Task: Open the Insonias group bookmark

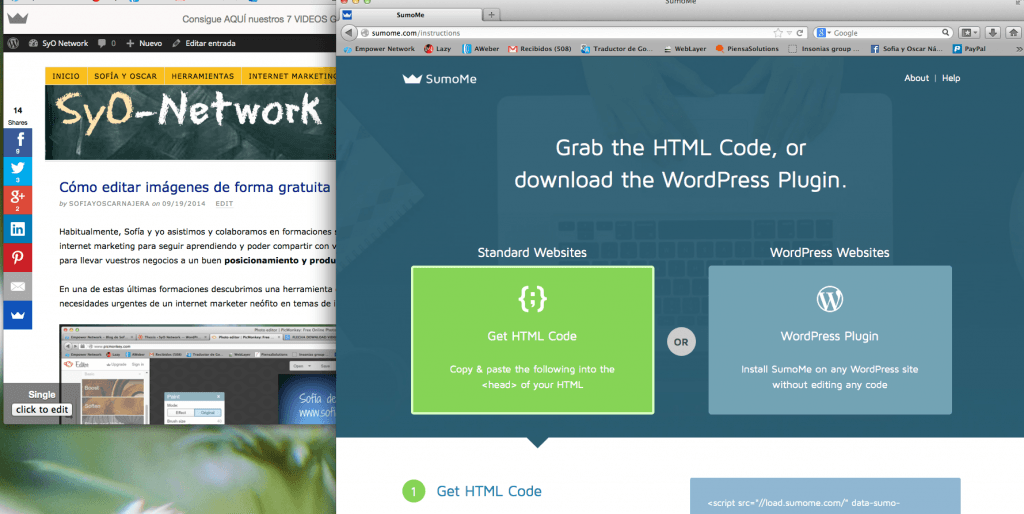Action: click(824, 48)
